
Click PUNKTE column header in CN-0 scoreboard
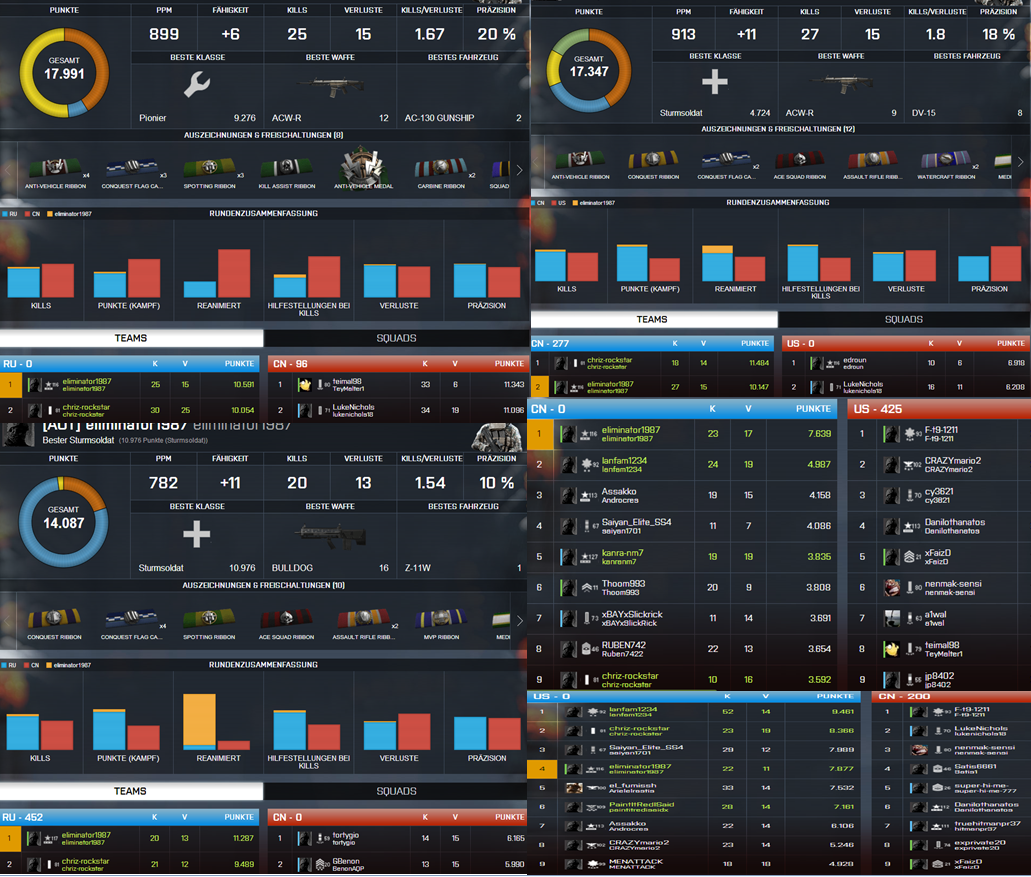point(813,409)
